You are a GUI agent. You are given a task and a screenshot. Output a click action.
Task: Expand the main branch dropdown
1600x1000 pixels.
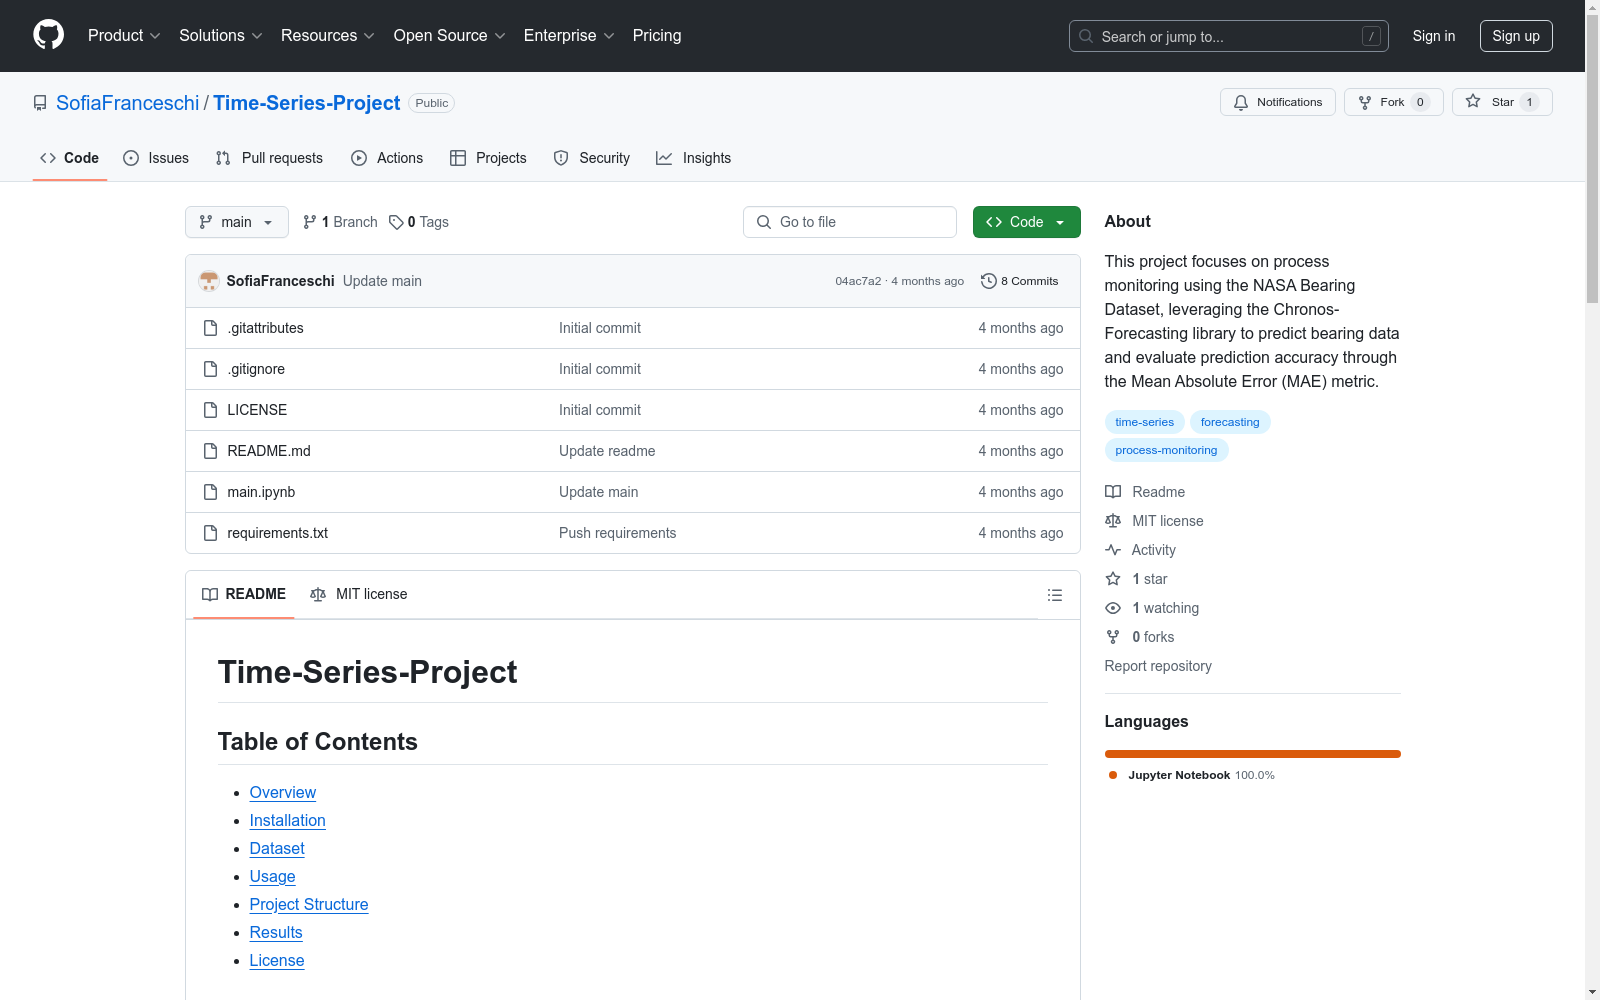(x=236, y=222)
